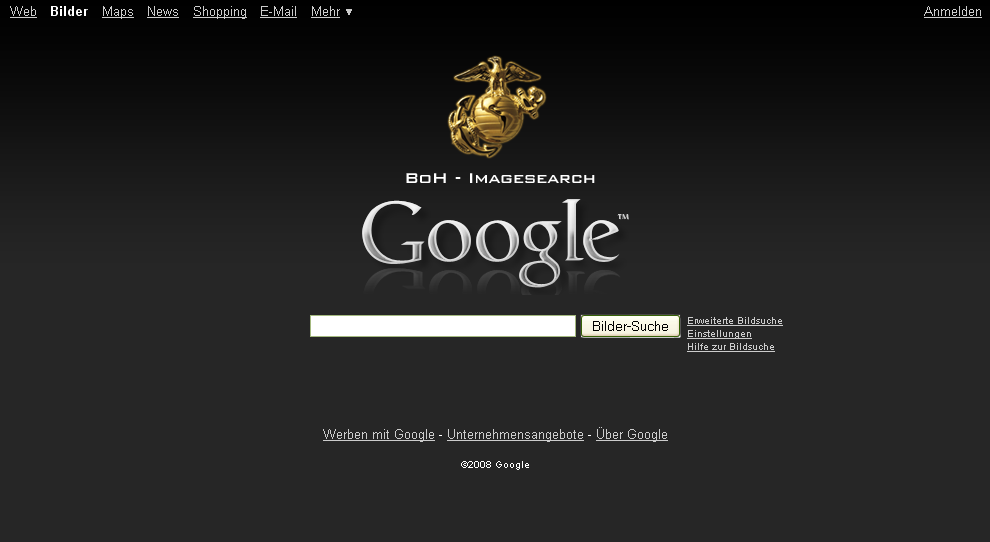Open the Einstellungen link
Viewport: 990px width, 542px height.
[719, 334]
